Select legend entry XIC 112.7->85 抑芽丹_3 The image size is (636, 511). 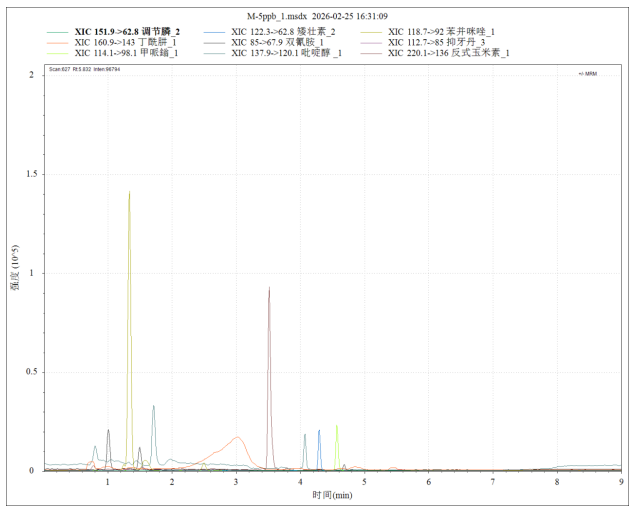tap(436, 42)
